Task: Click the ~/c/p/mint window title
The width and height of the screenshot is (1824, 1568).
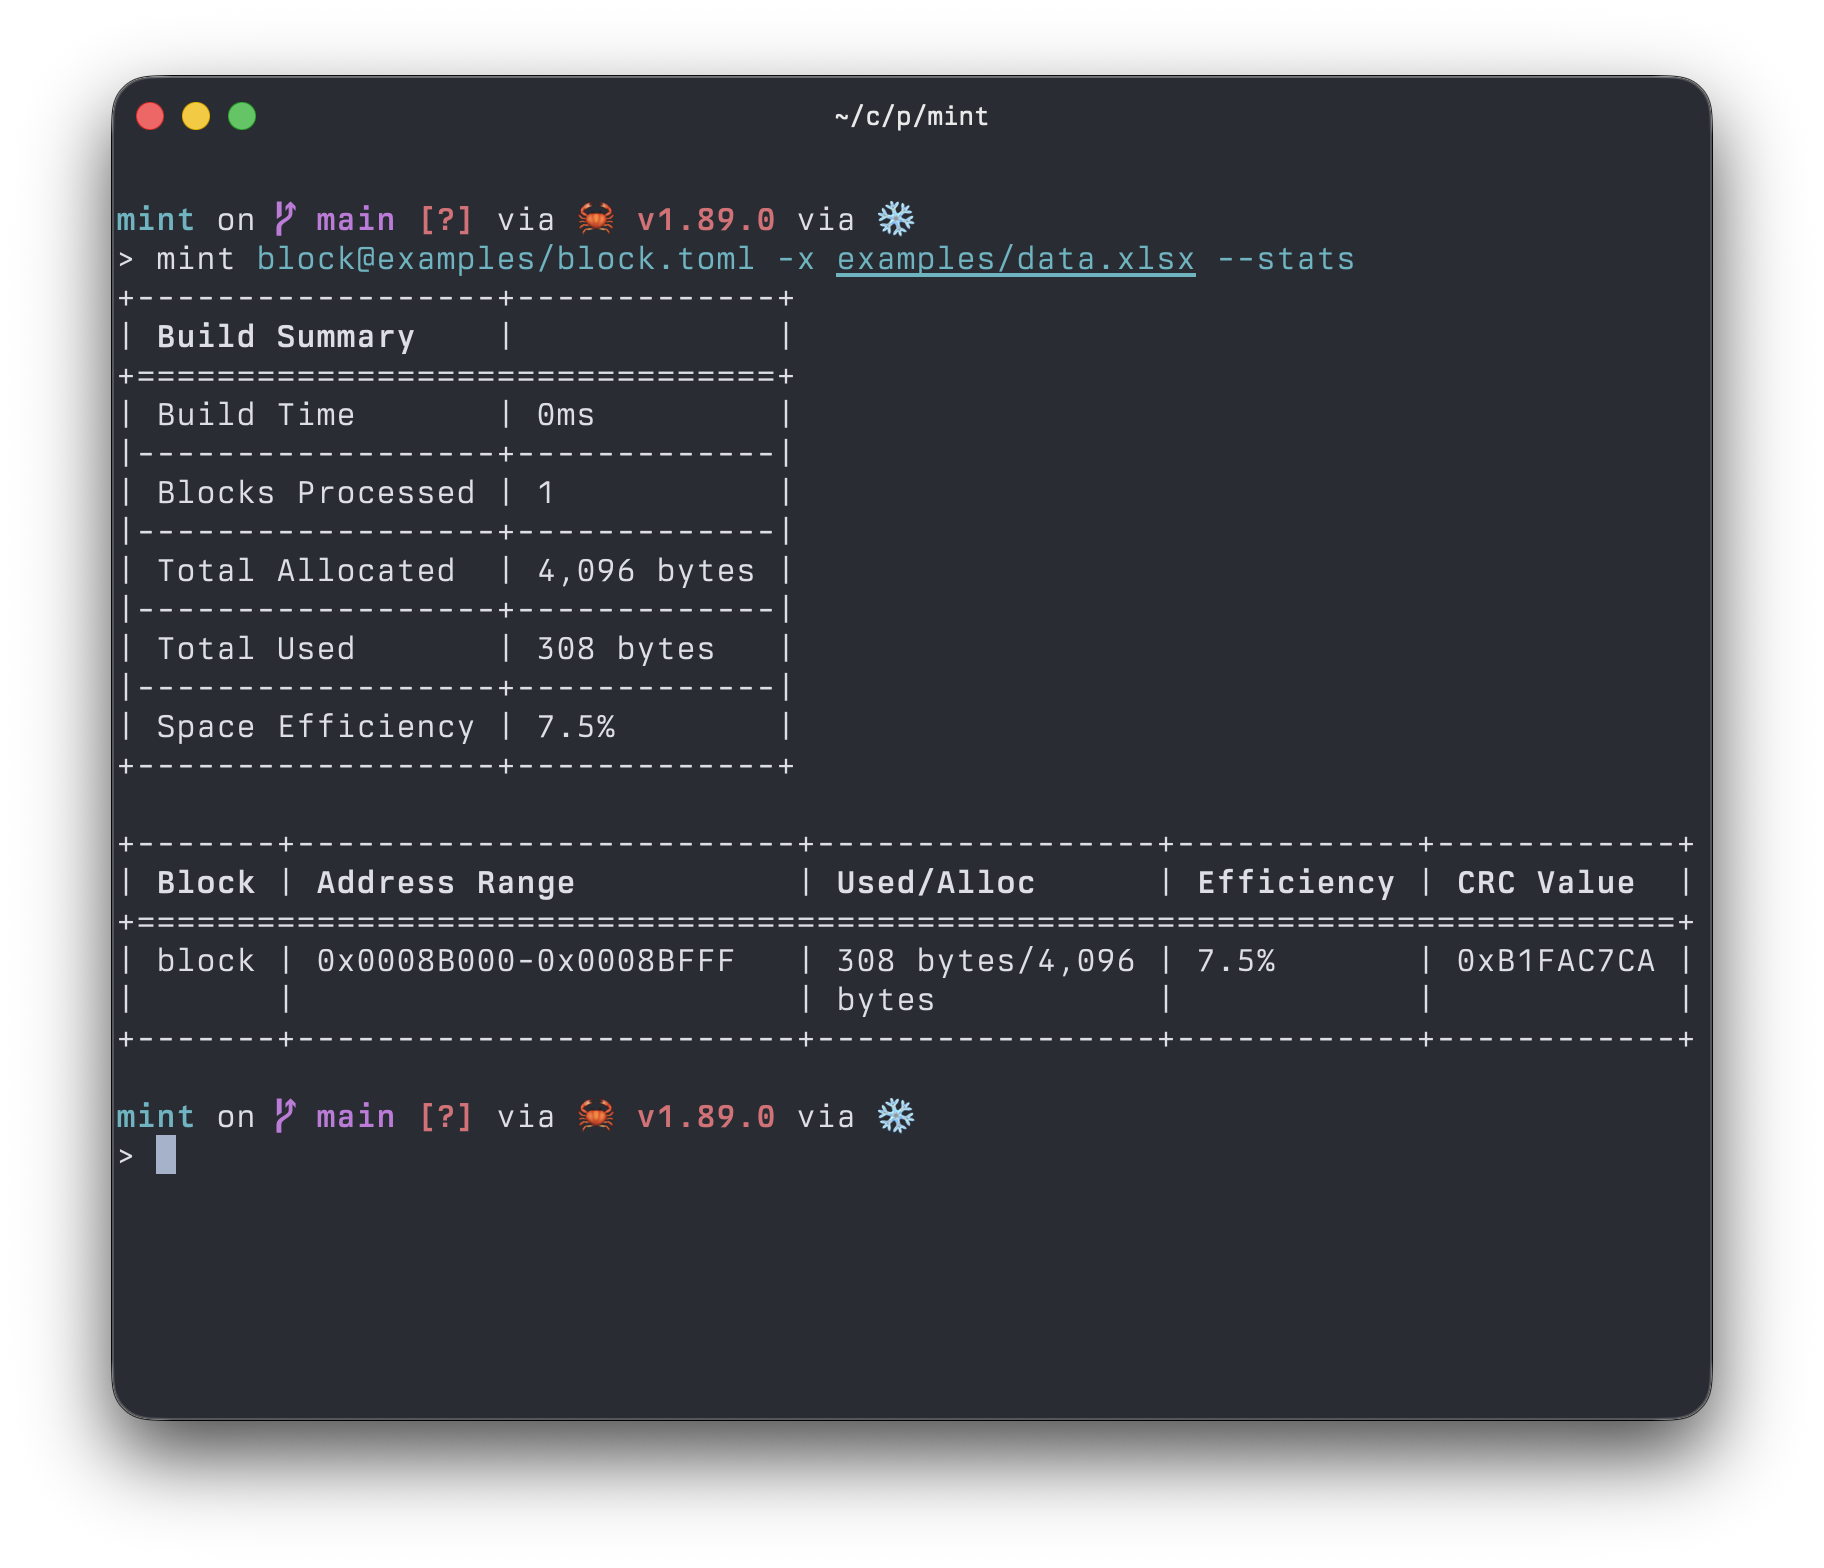Action: (911, 117)
